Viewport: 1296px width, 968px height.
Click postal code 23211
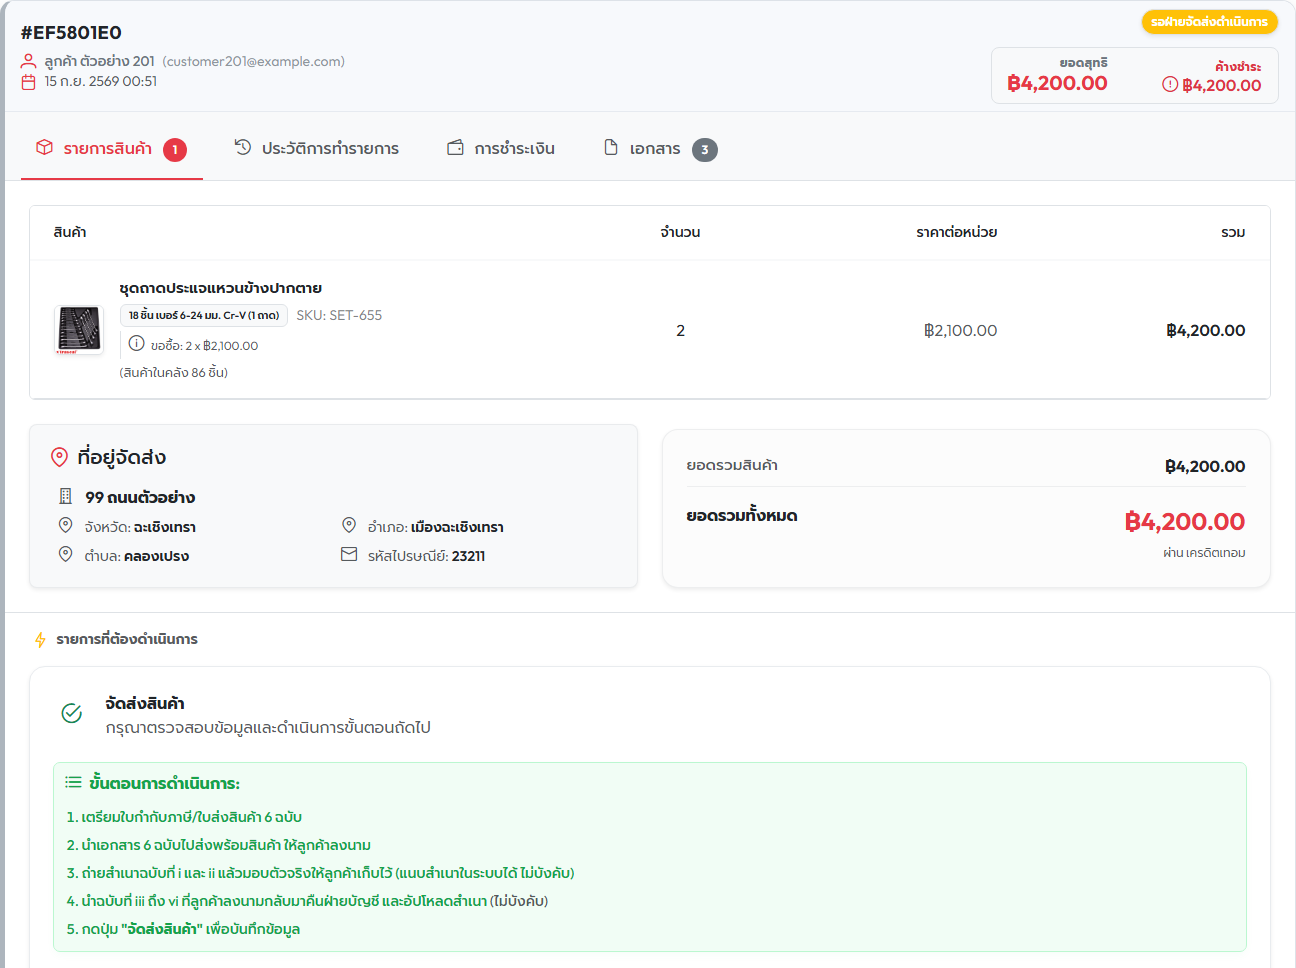(469, 556)
